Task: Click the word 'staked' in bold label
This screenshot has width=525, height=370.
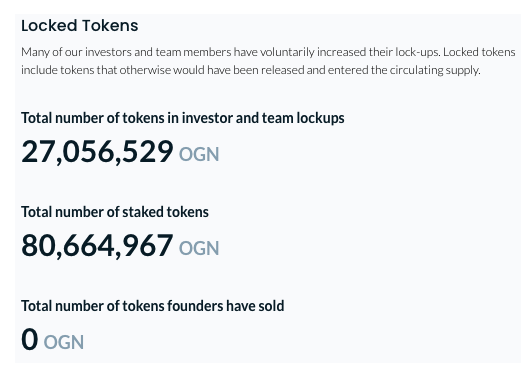Action: 143,212
